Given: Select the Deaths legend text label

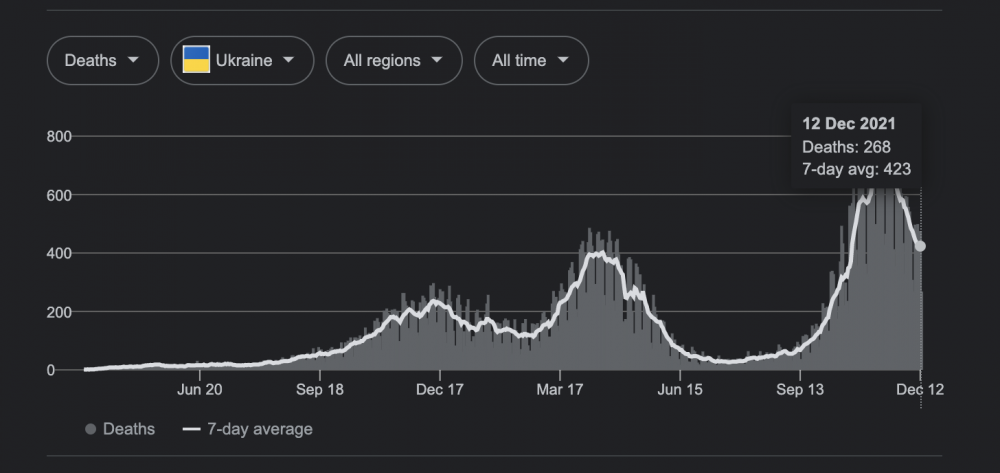Looking at the screenshot, I should coord(129,430).
